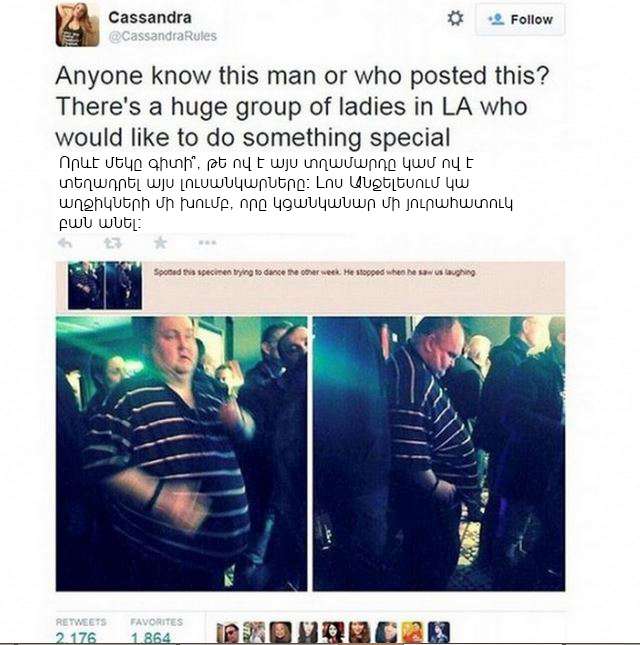The height and width of the screenshot is (645, 640).
Task: Open first retweeter avatar with sunglasses
Action: (x=227, y=633)
